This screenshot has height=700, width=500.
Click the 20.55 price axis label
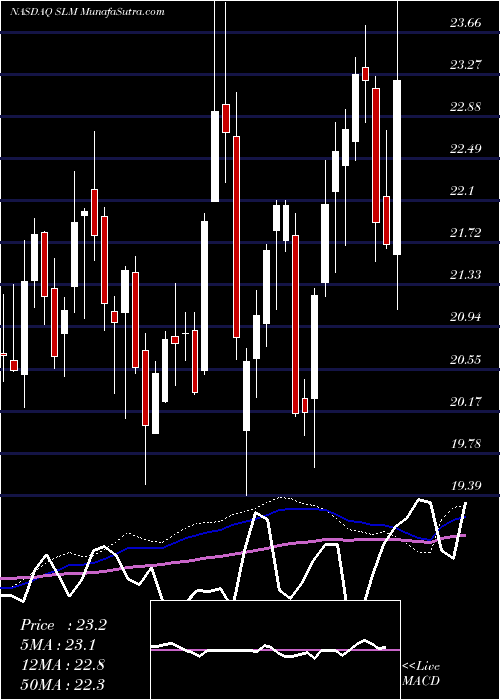465,359
